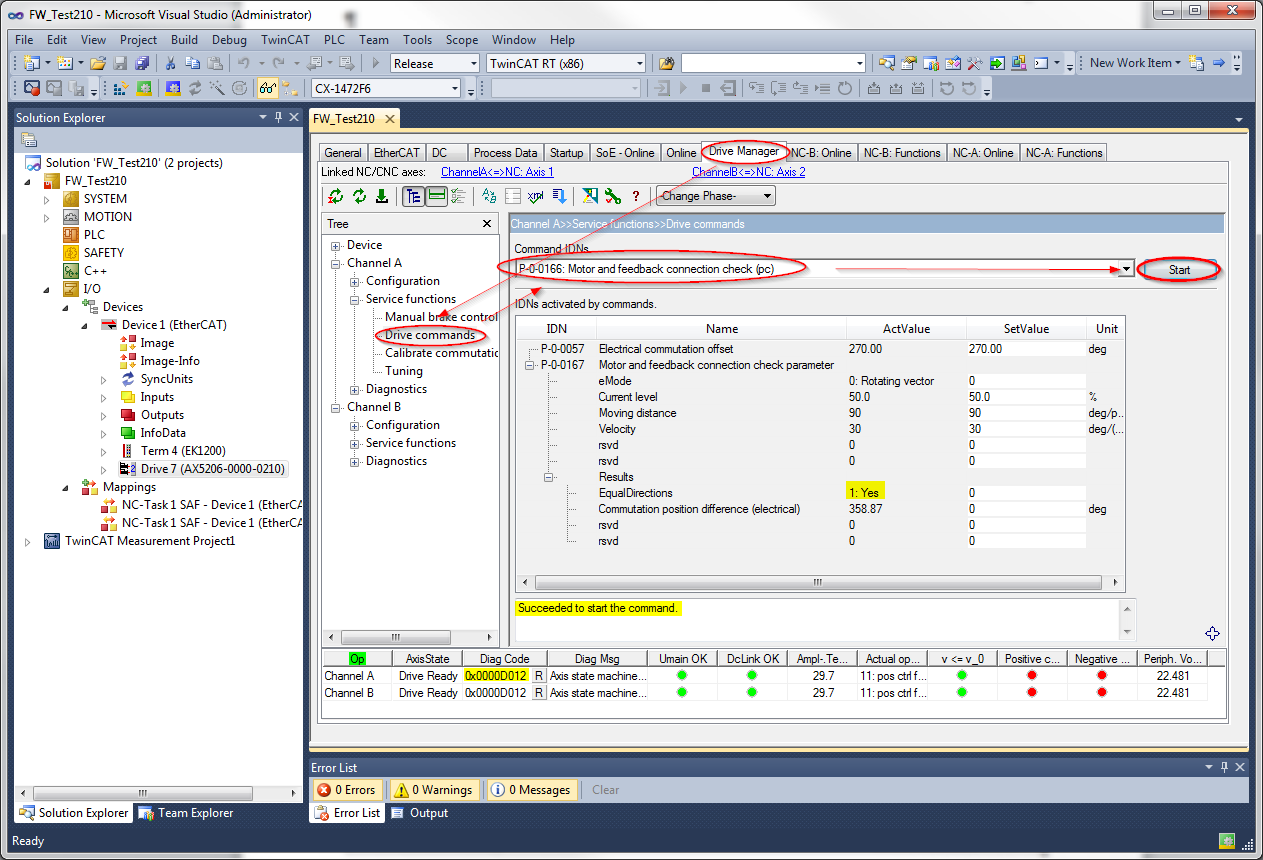The image size is (1263, 860).
Task: Switch to the Output tab at bottom
Action: [420, 813]
